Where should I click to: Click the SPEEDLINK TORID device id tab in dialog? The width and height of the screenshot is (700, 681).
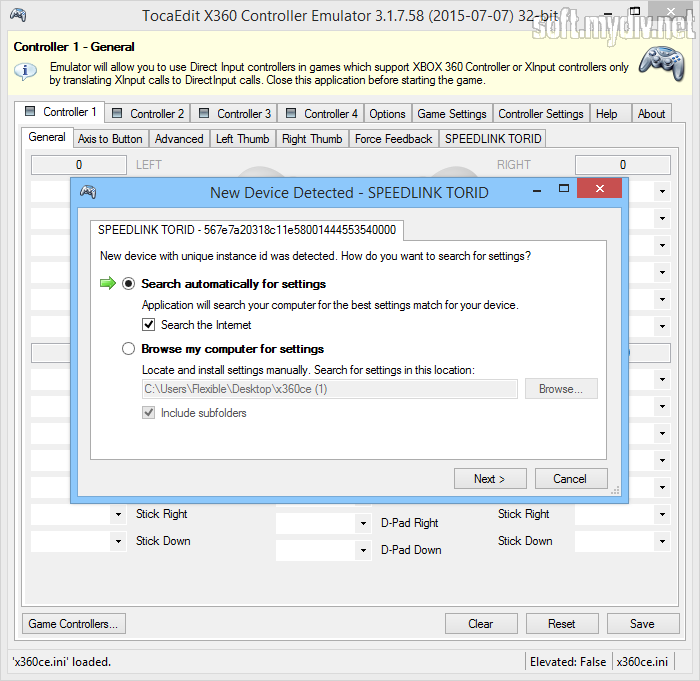pos(247,230)
